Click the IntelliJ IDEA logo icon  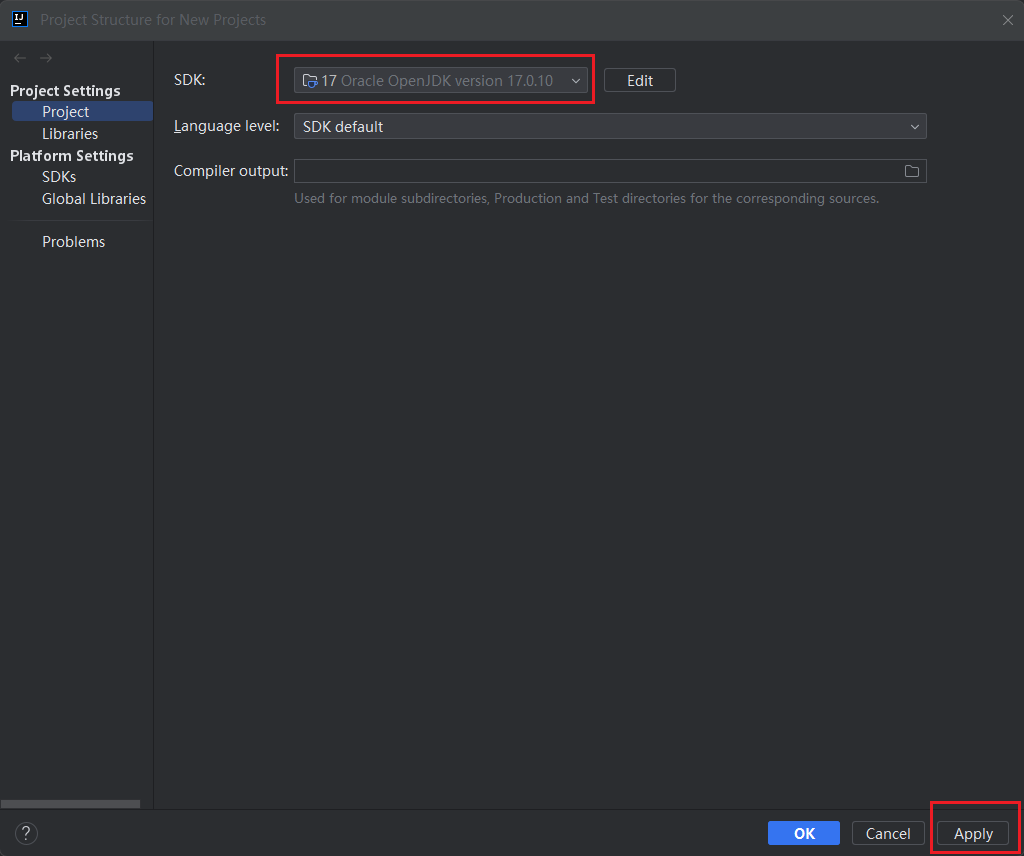(20, 19)
